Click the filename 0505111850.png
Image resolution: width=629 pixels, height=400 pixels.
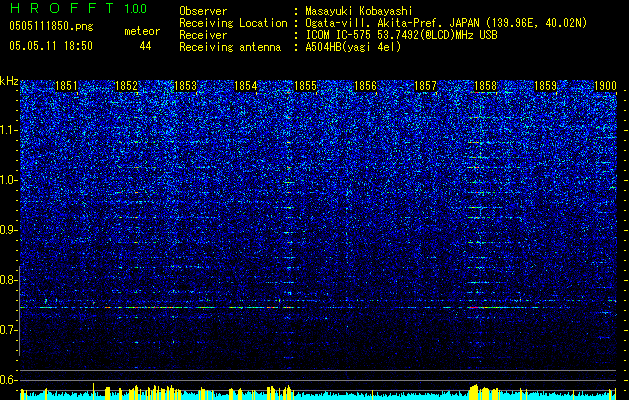(51, 27)
